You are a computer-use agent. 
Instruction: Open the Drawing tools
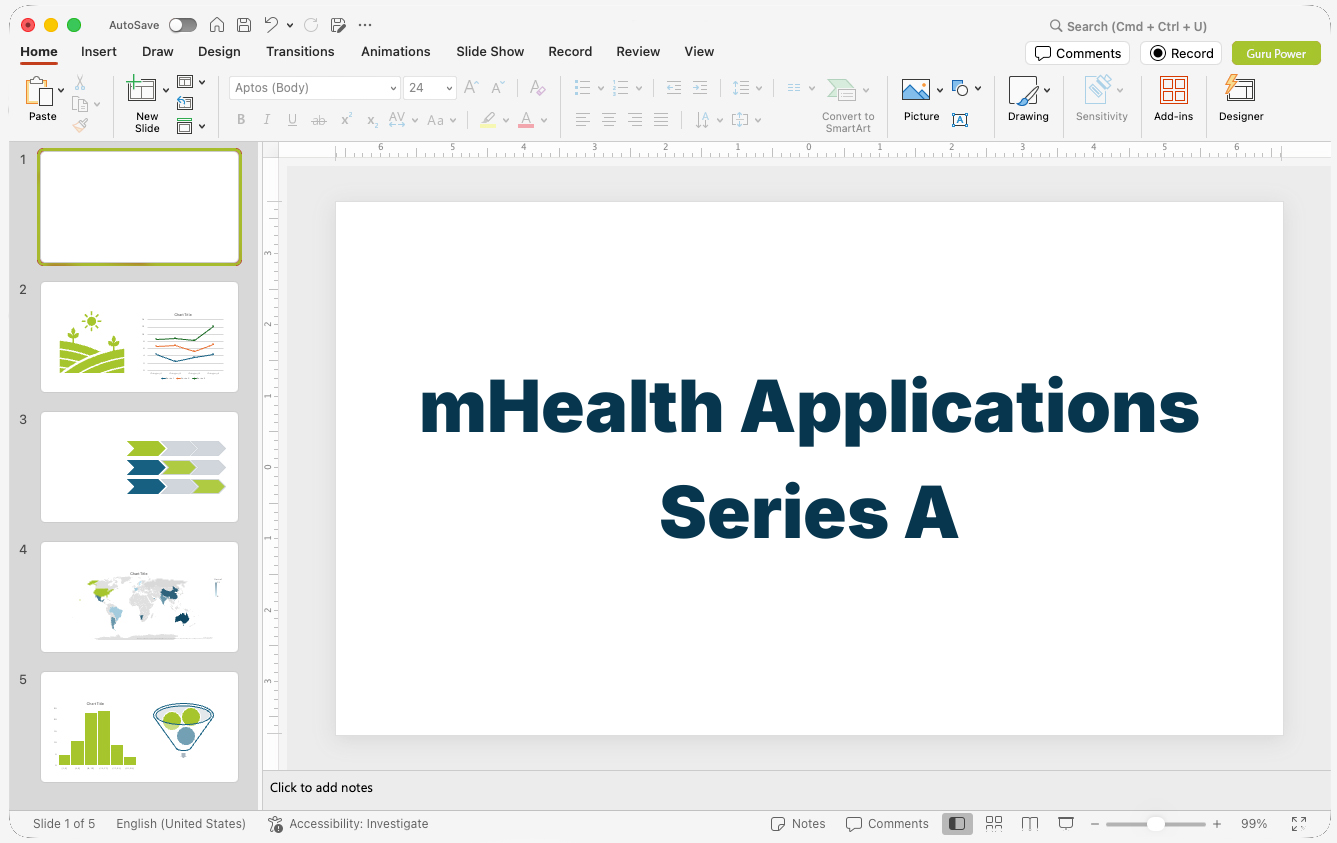pos(1023,91)
